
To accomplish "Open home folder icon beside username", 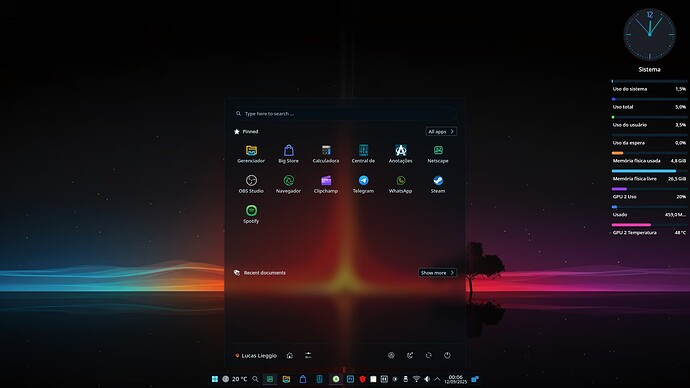I will pyautogui.click(x=290, y=355).
